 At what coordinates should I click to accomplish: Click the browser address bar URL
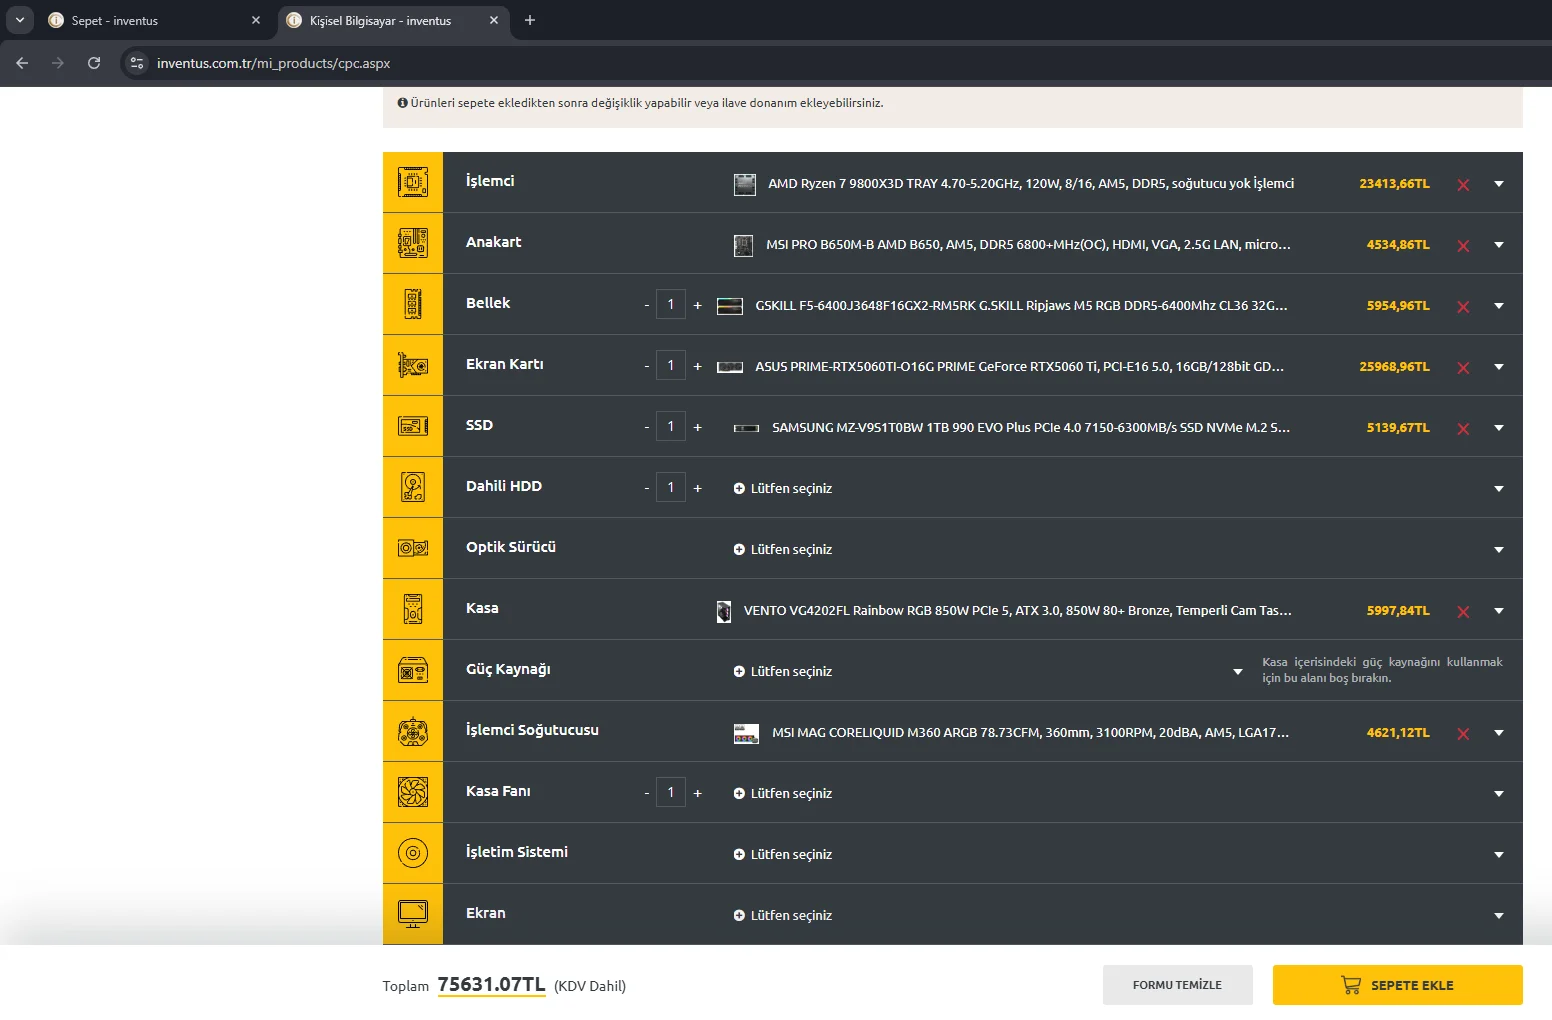[273, 63]
